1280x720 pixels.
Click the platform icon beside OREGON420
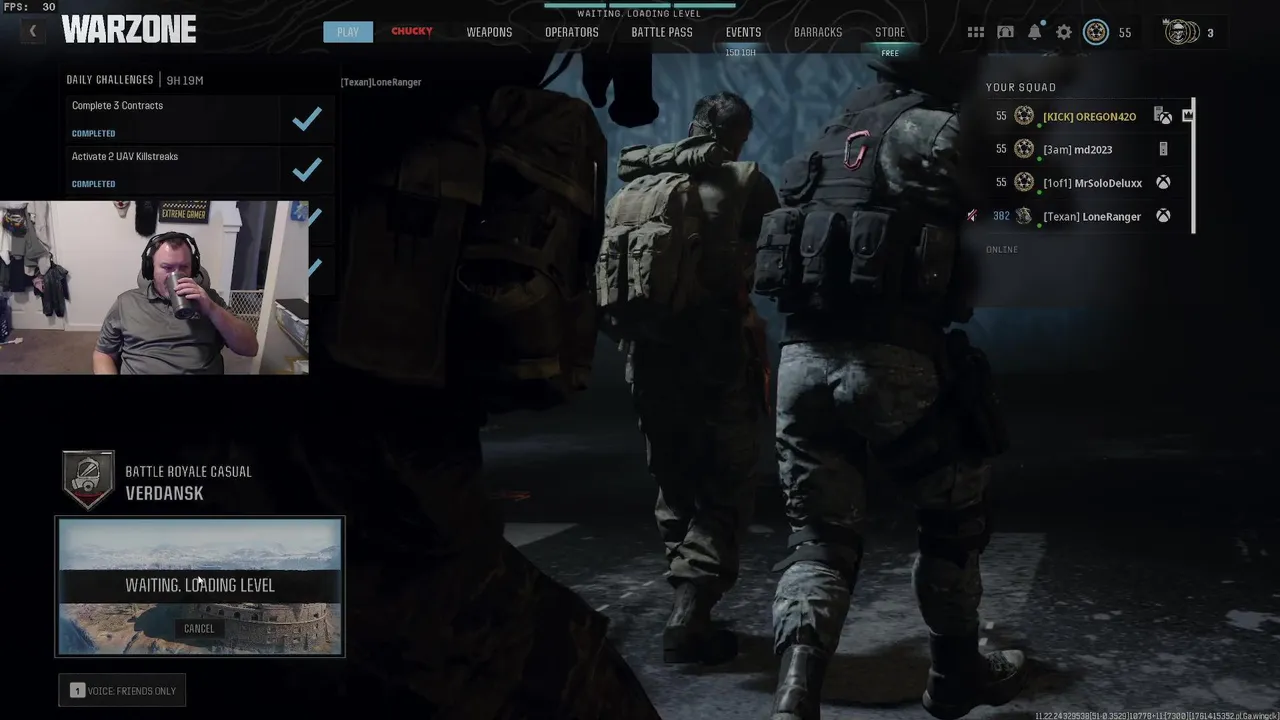pyautogui.click(x=1163, y=116)
